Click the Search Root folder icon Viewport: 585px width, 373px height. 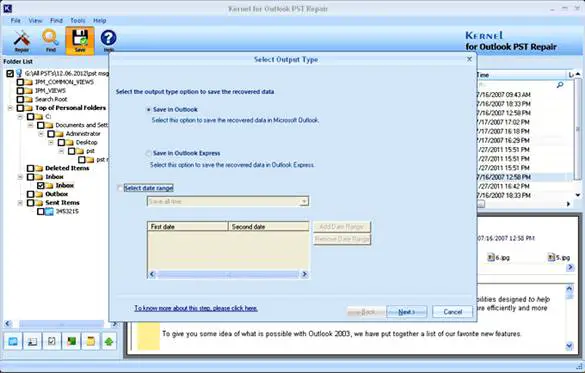click(29, 99)
